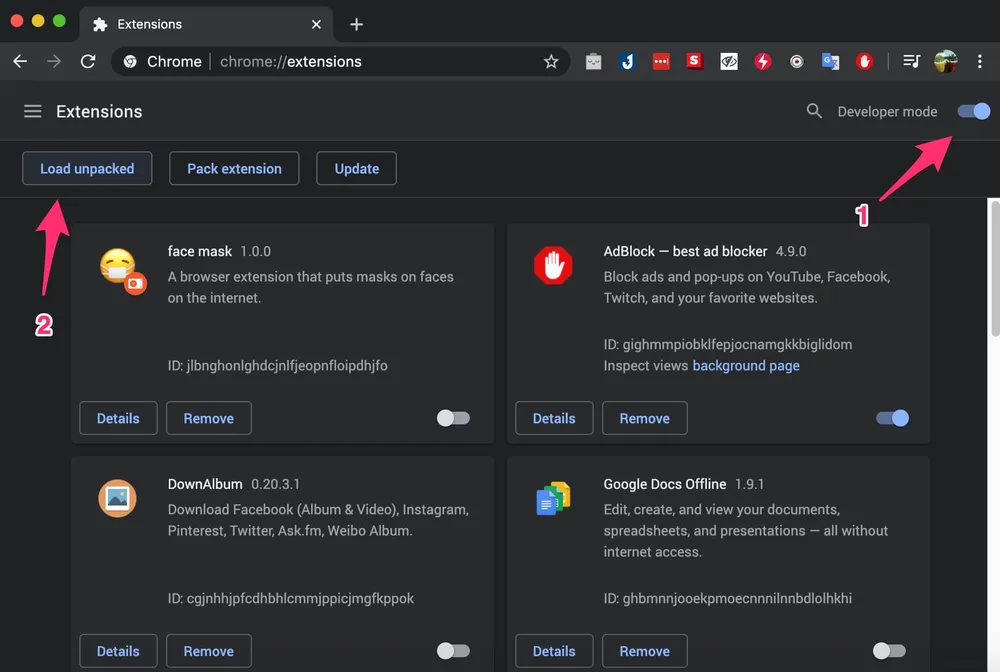Click Pack extension button
Screen dimensions: 1000x672
pos(234,169)
